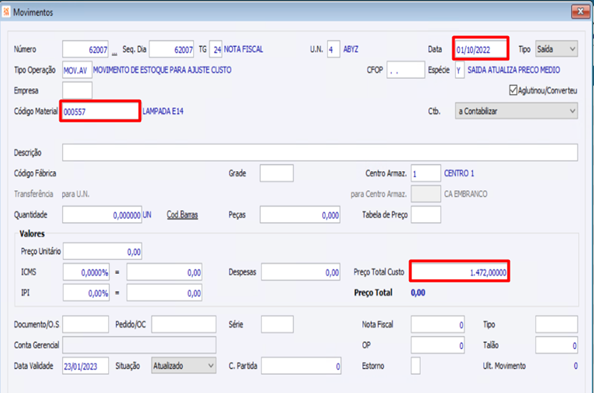Screen dimensions: 594x393
Task: Click the CENTRO 1 label
Action: [x=459, y=173]
